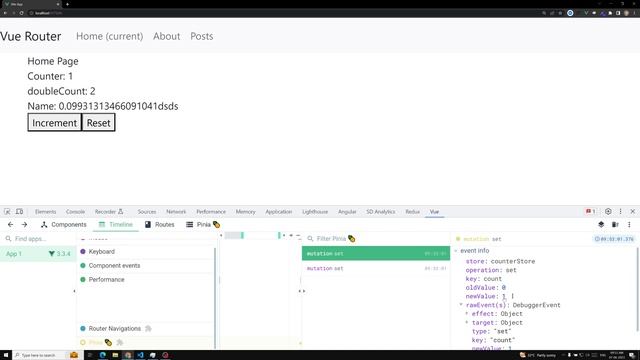Screen dimensions: 640x360
Task: Collapse the rawEvent(s) DebuggerEvent node
Action: click(461, 305)
